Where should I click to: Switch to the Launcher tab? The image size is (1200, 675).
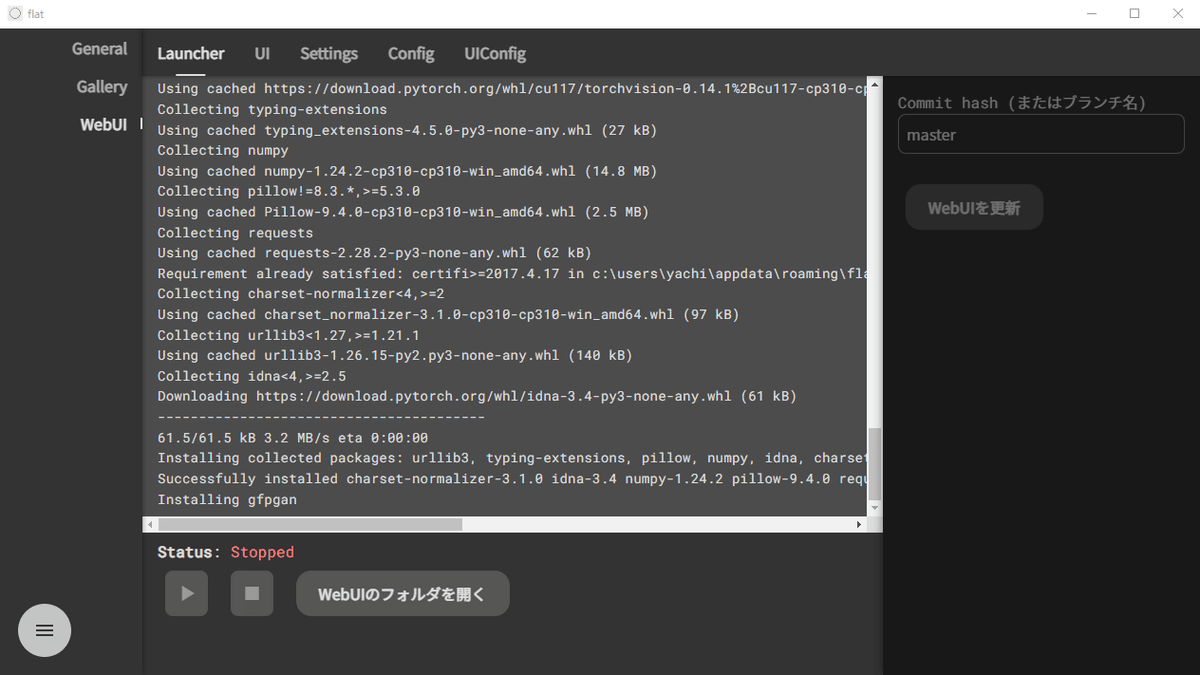190,54
